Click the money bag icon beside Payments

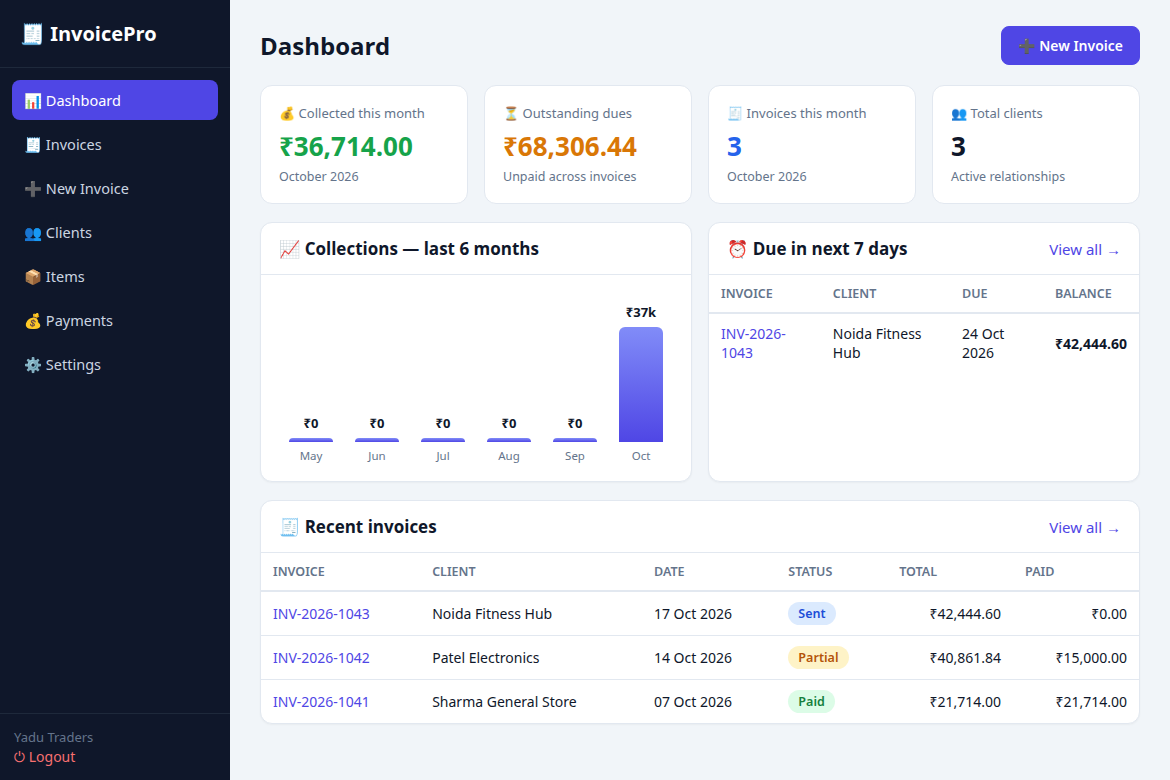33,321
